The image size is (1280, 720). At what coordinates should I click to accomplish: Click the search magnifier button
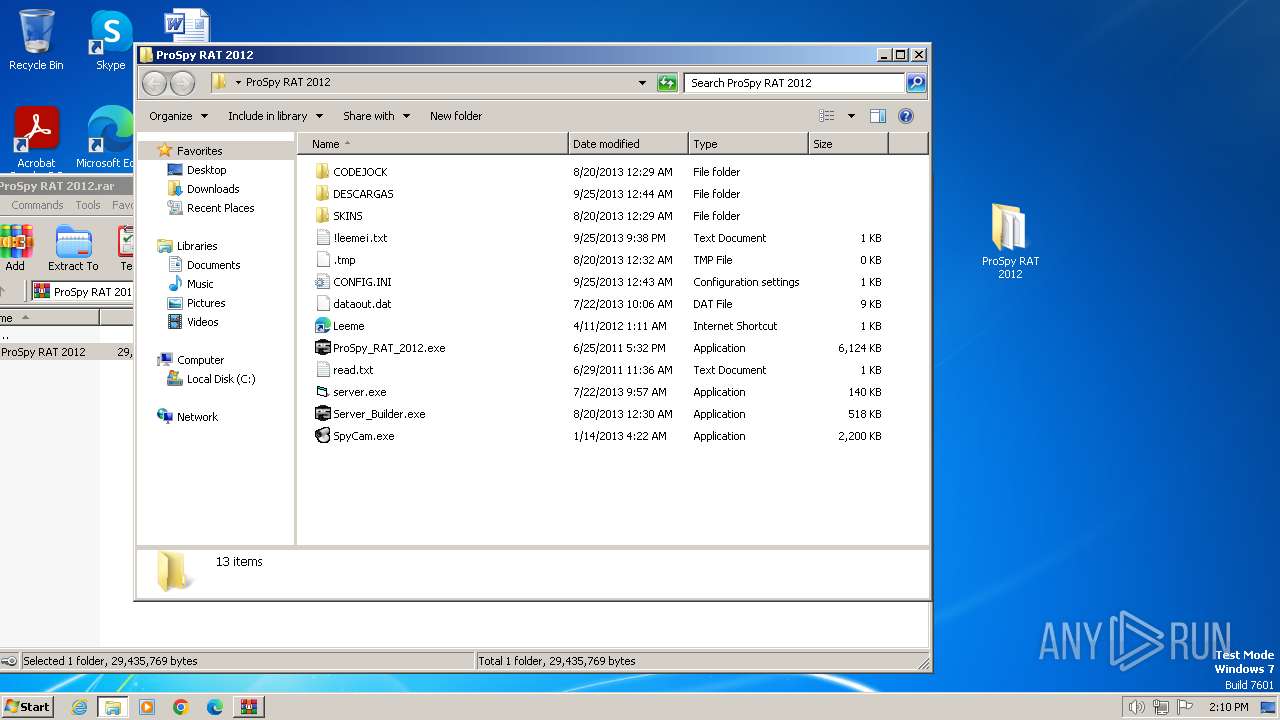point(916,83)
